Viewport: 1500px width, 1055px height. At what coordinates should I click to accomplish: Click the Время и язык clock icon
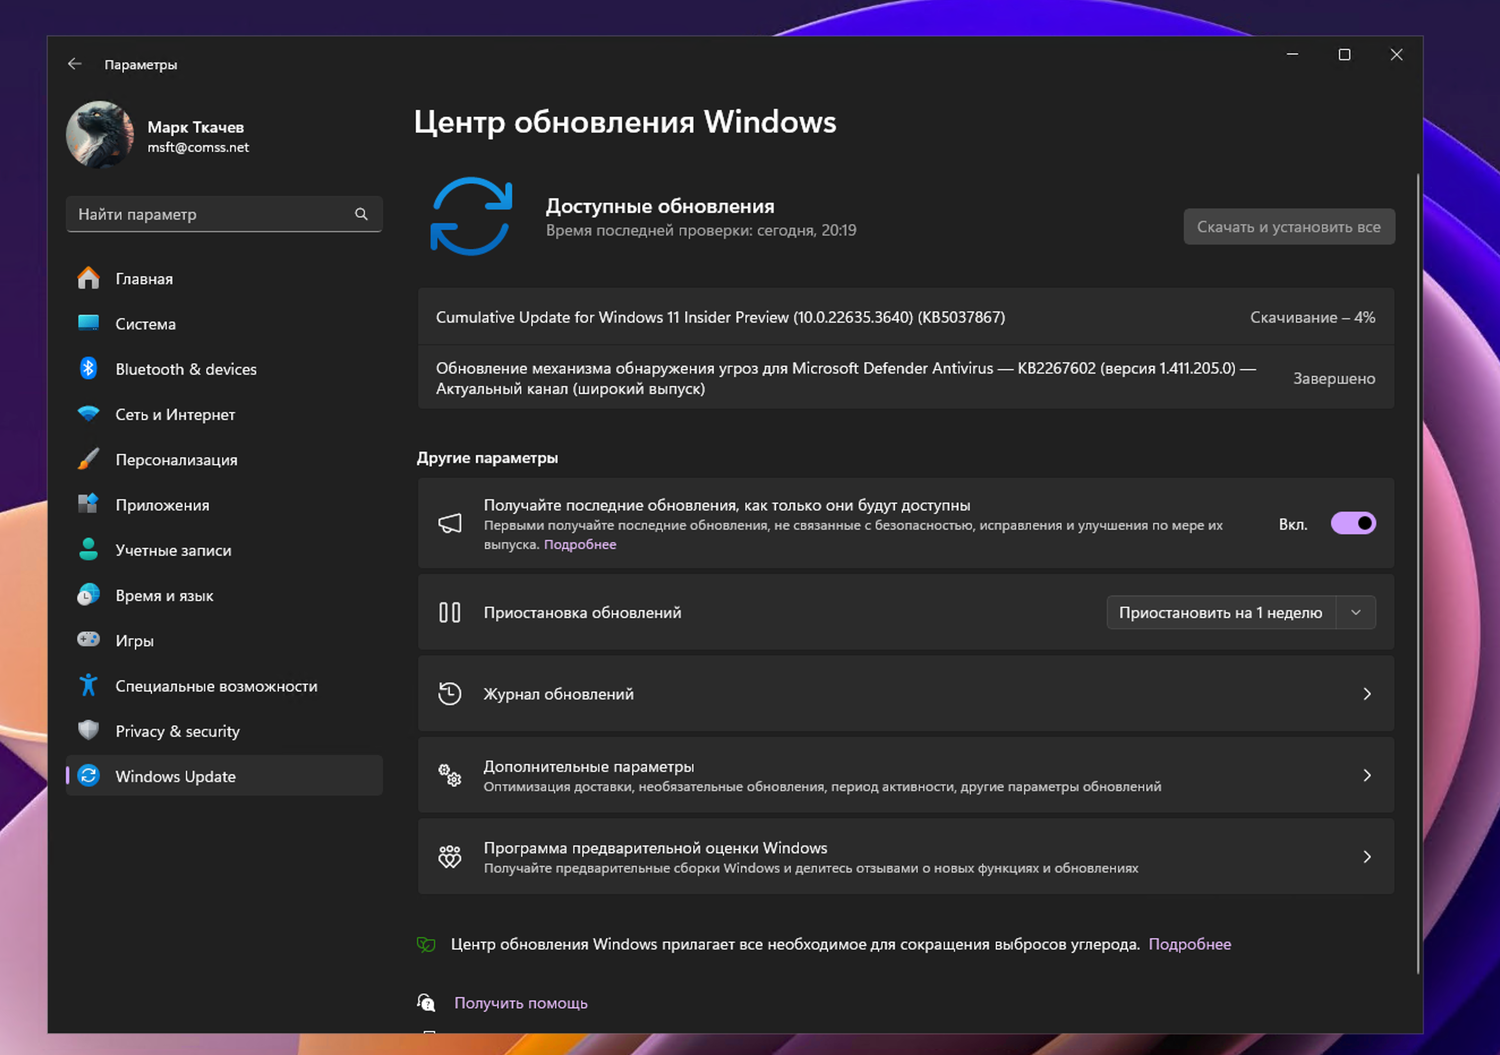click(88, 595)
